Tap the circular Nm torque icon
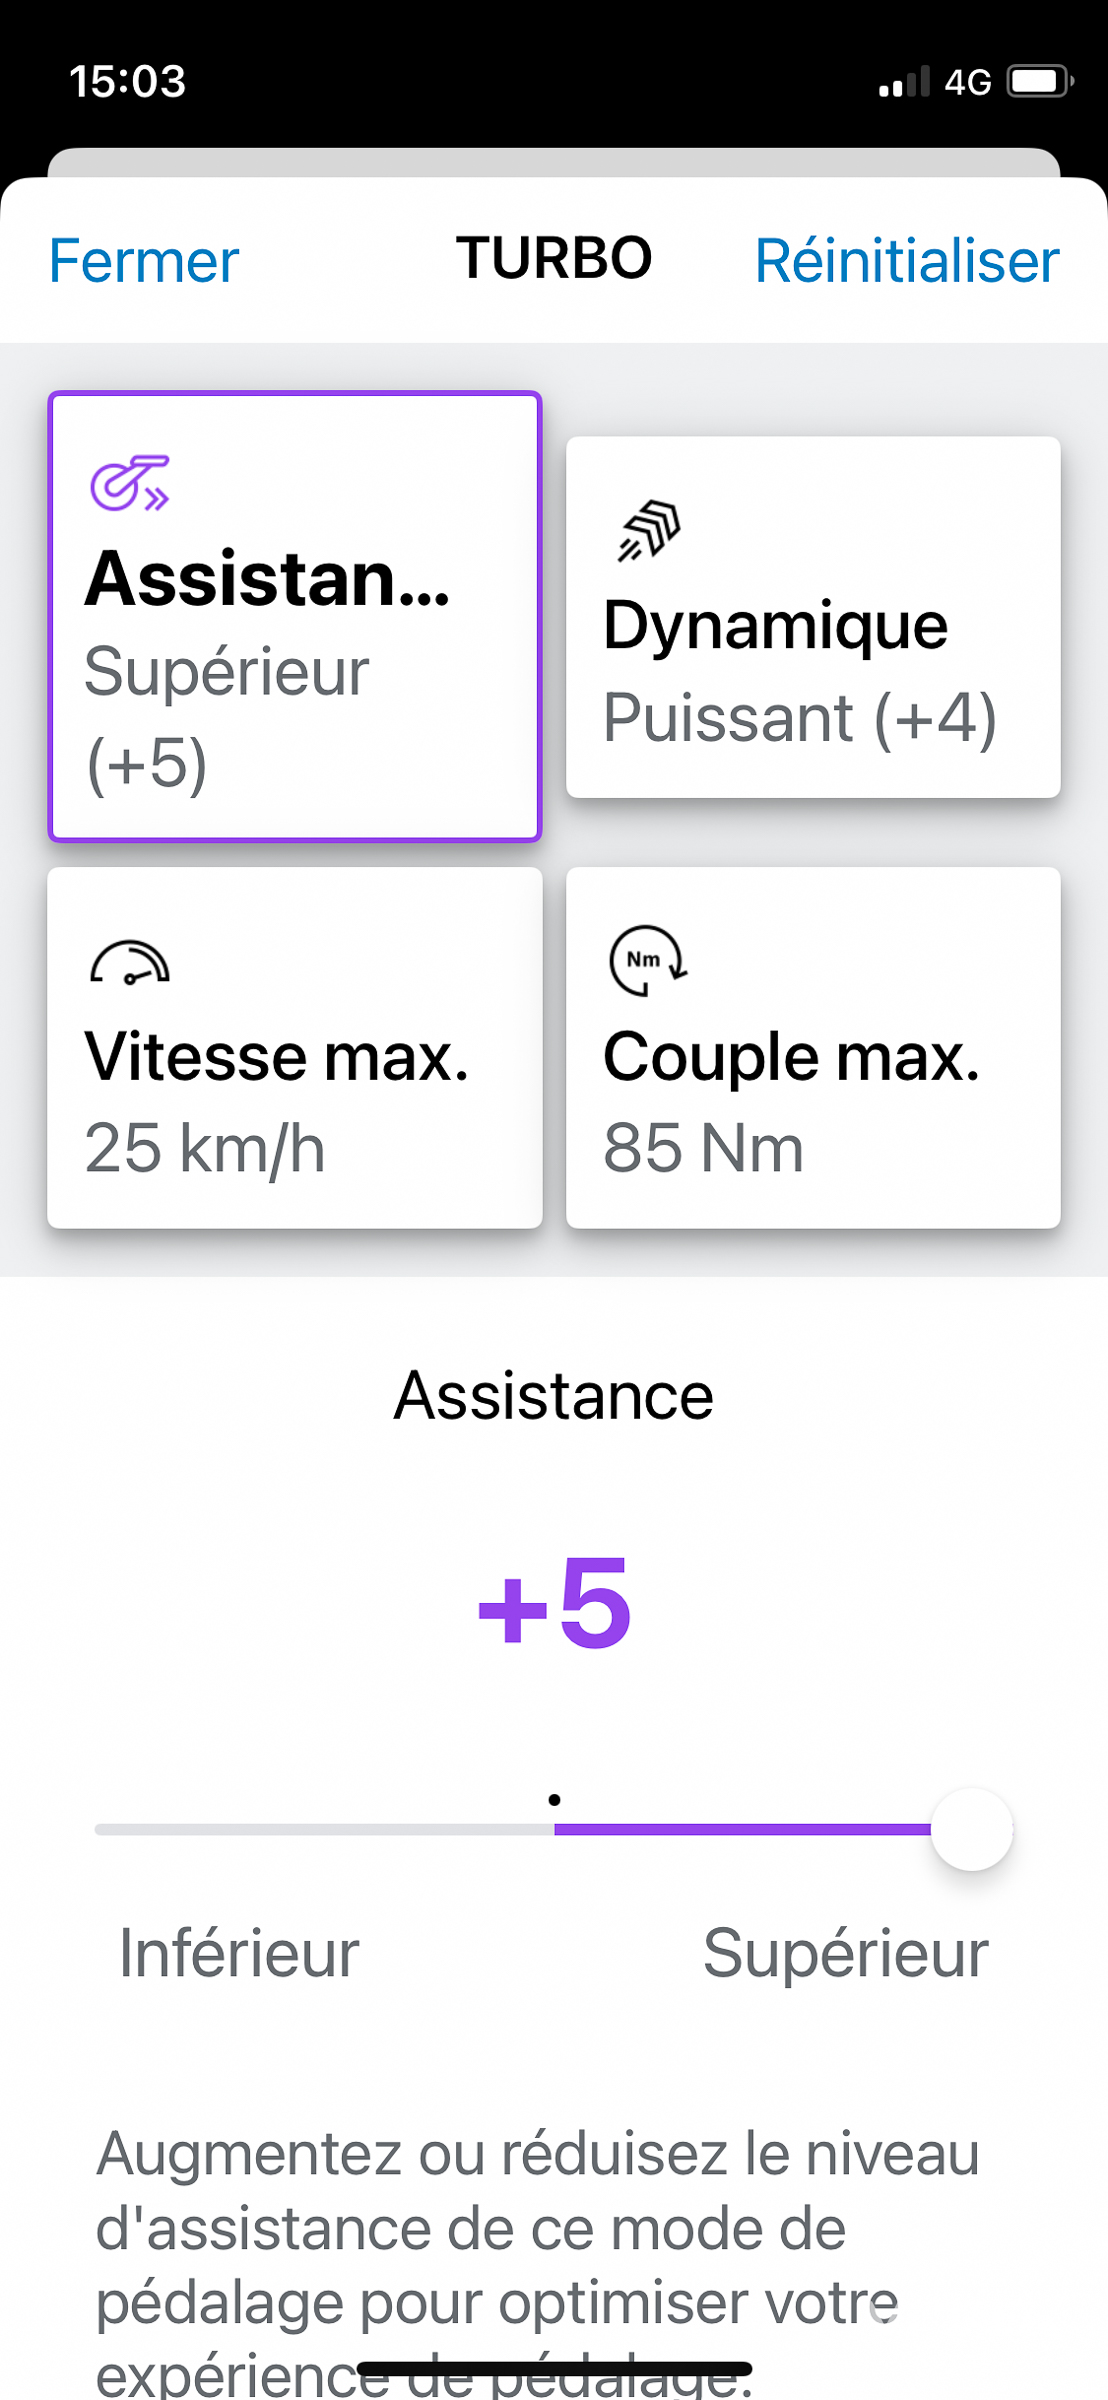 pyautogui.click(x=647, y=960)
